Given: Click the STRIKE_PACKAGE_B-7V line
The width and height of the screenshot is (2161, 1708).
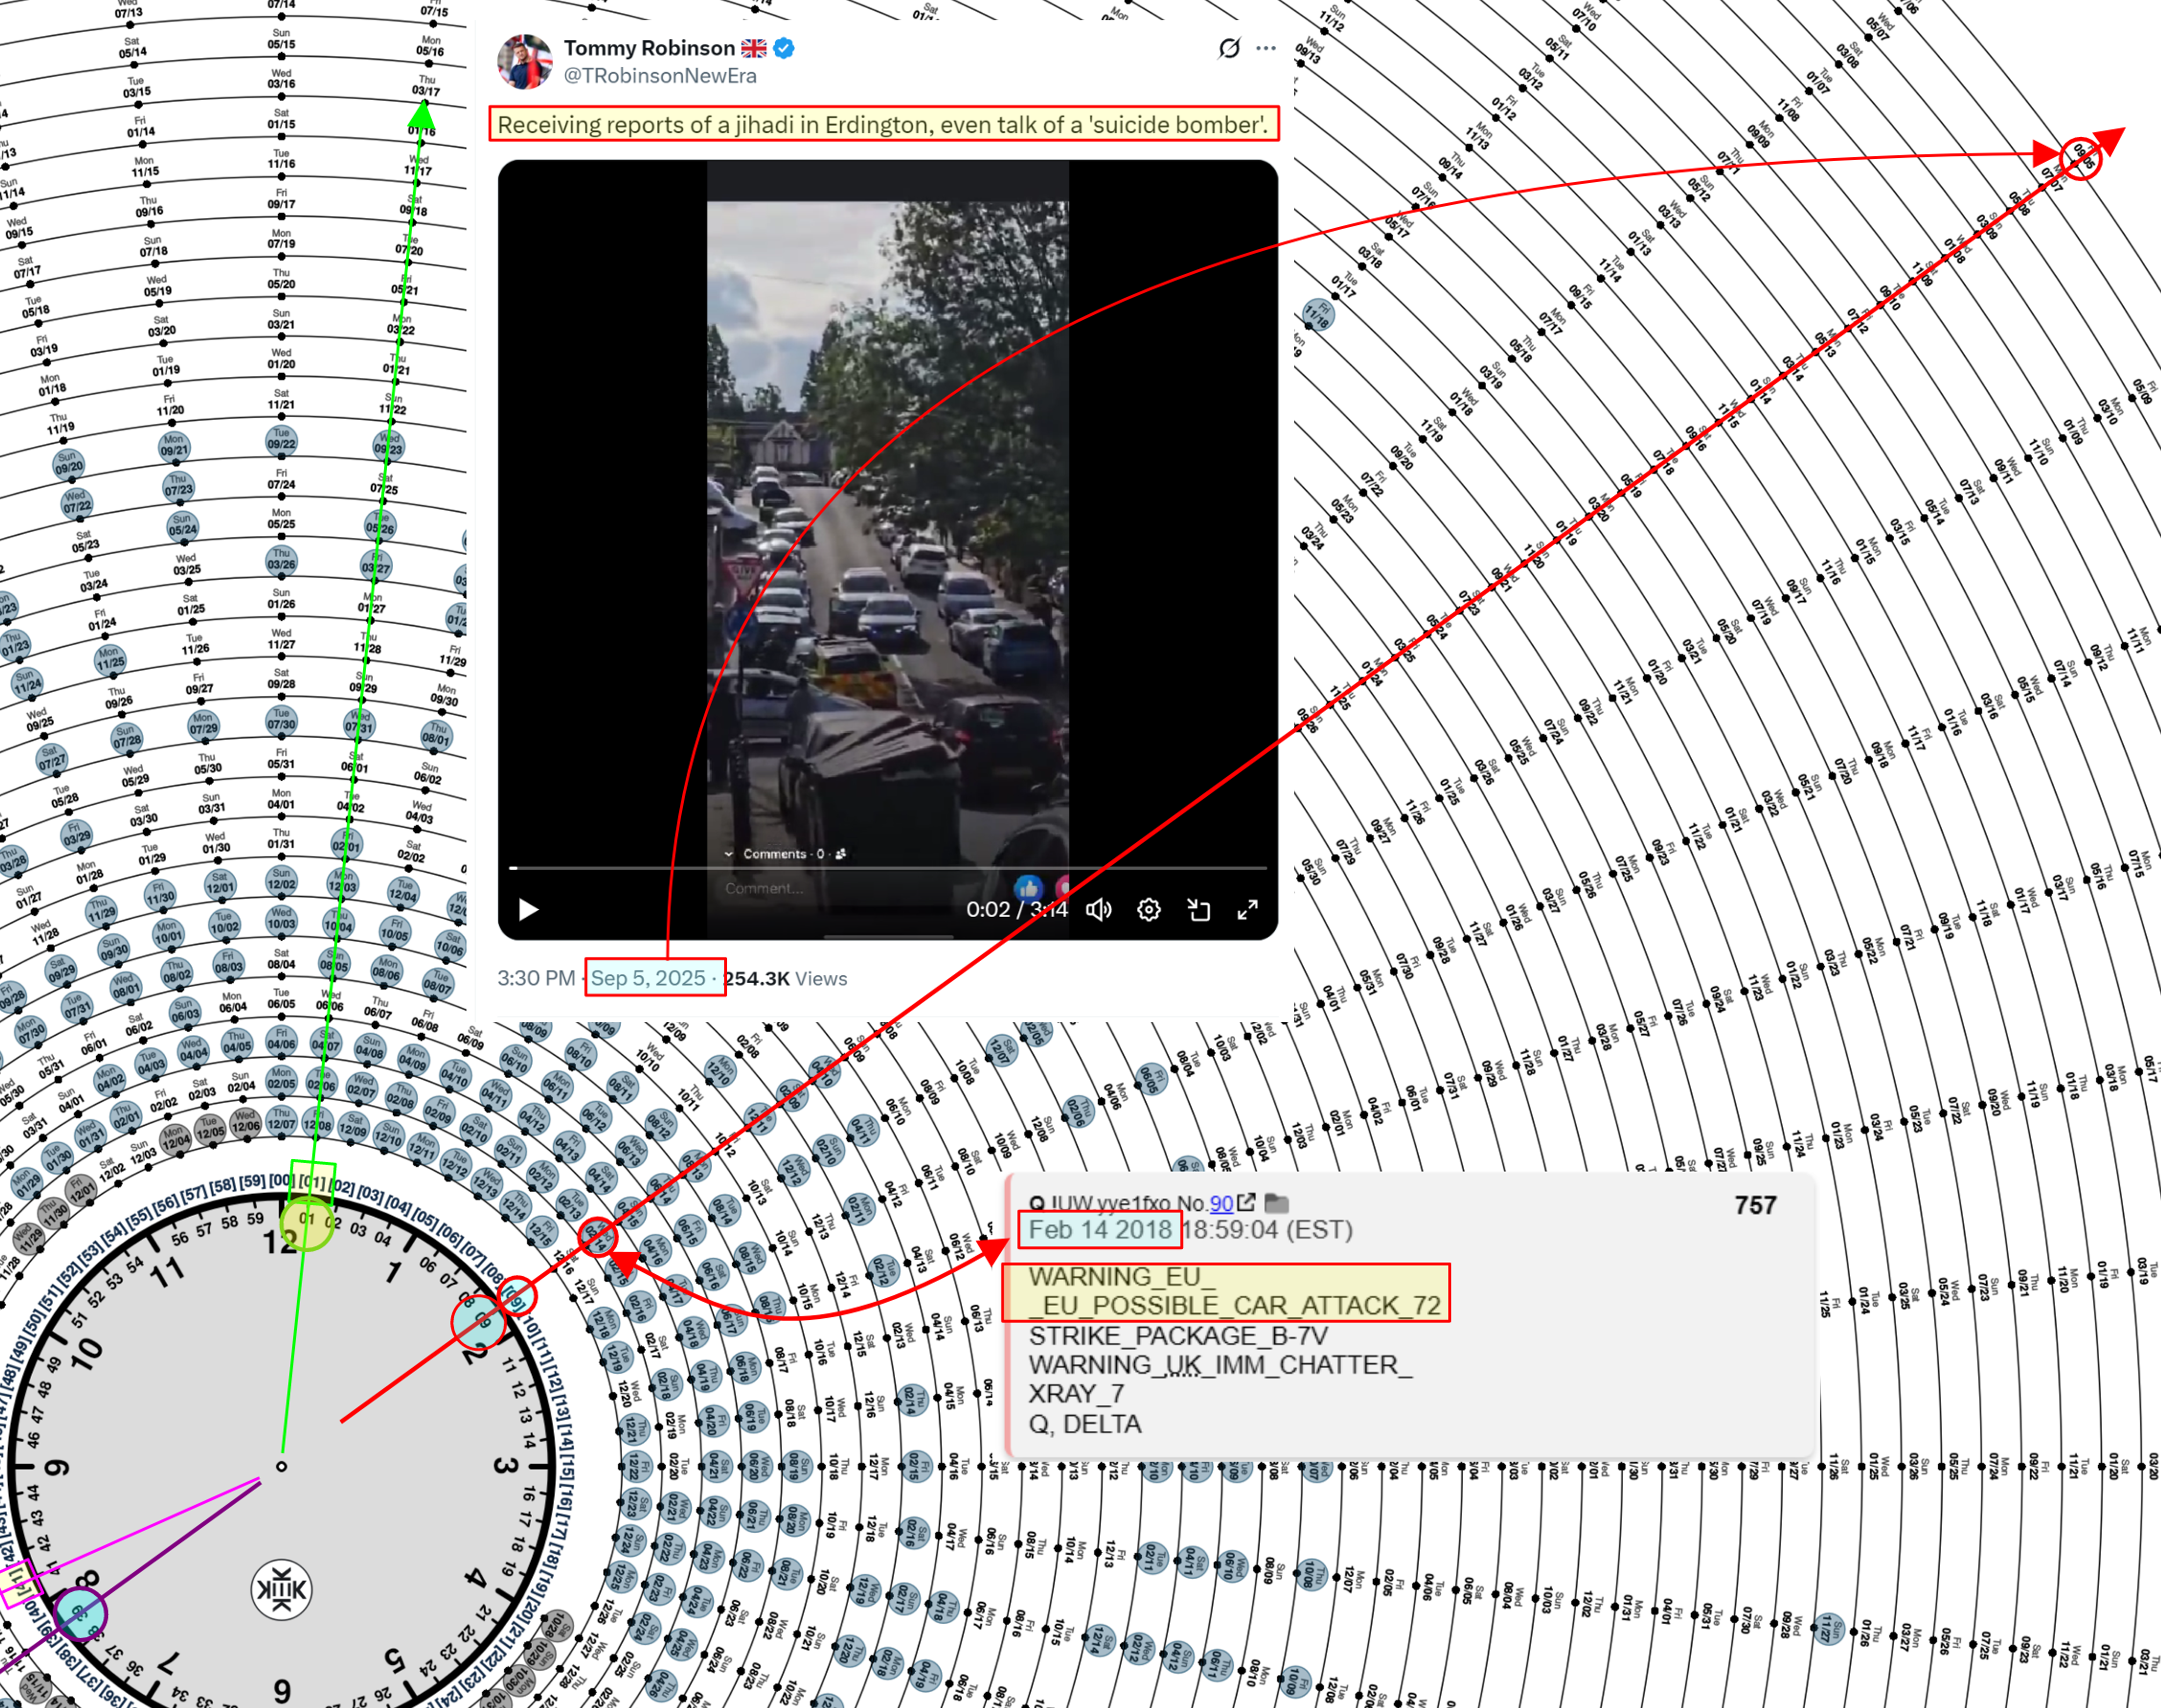Looking at the screenshot, I should pos(1178,1336).
